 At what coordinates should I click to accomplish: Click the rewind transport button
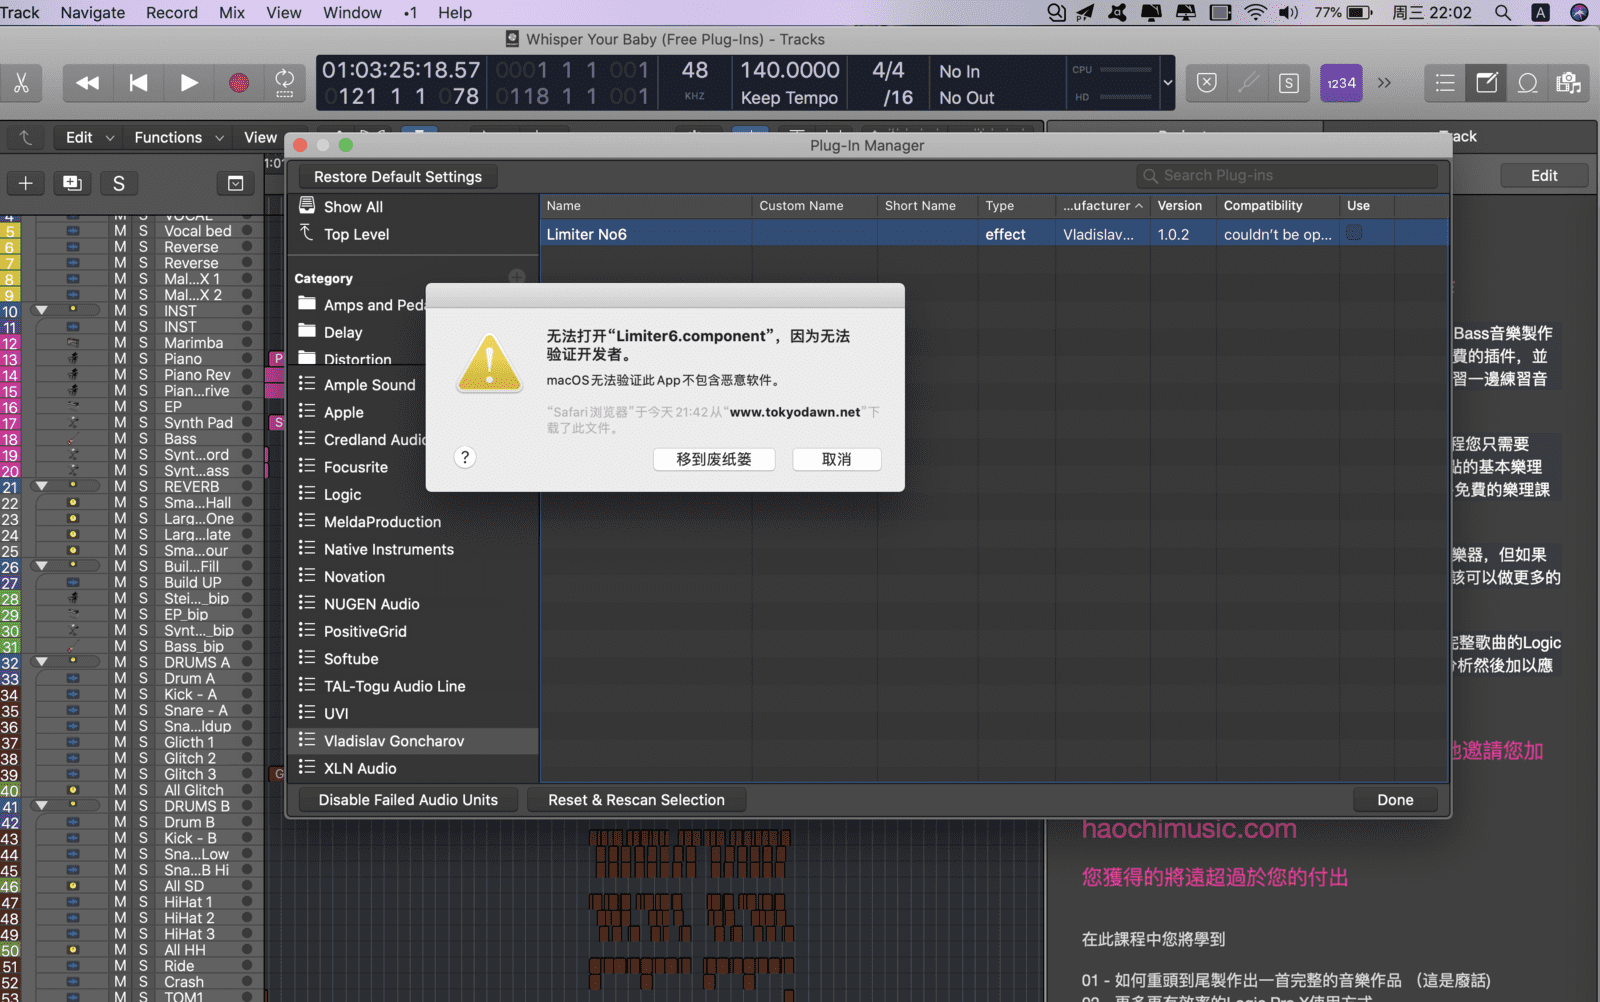tap(88, 83)
